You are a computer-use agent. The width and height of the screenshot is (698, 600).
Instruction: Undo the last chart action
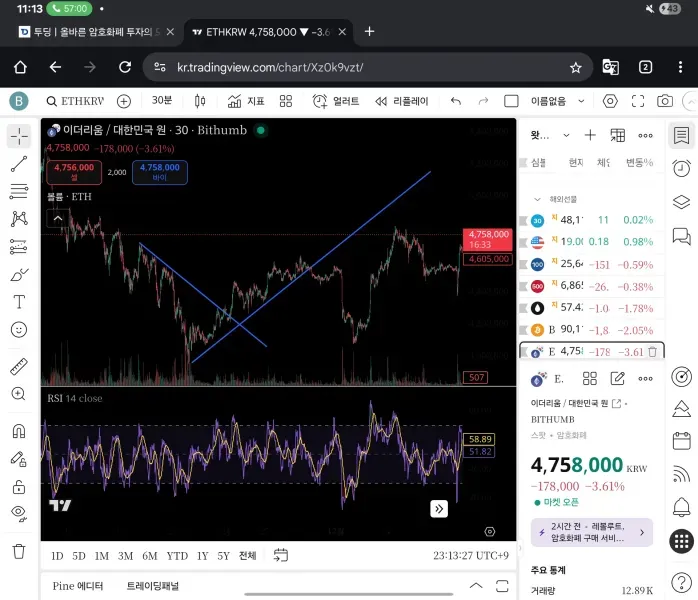[x=456, y=101]
